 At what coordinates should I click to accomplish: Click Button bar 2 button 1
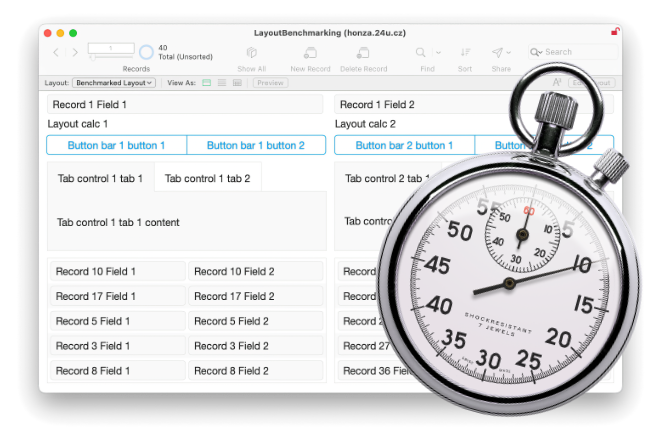[405, 145]
